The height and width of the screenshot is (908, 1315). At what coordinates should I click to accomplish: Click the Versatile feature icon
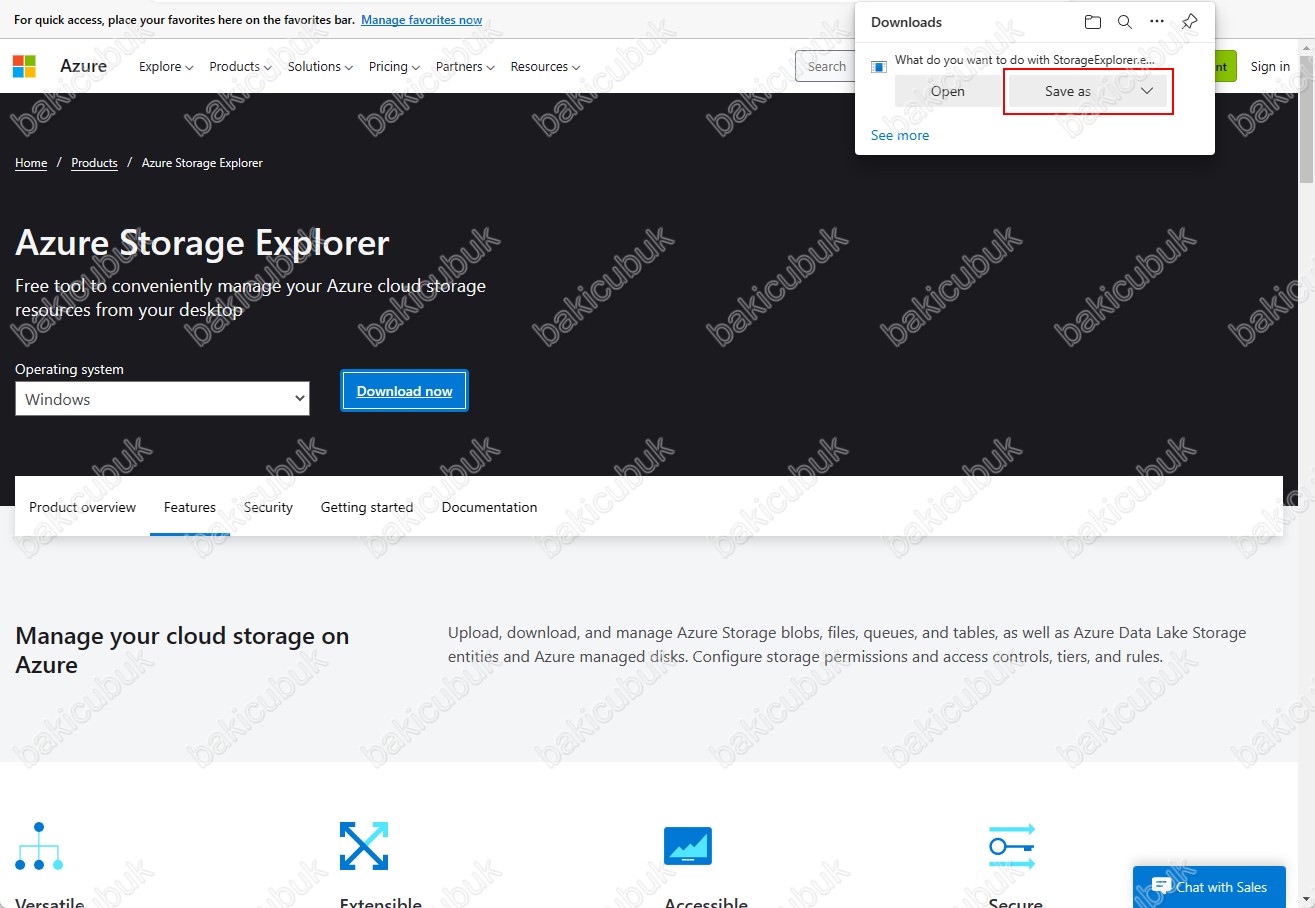pos(39,846)
